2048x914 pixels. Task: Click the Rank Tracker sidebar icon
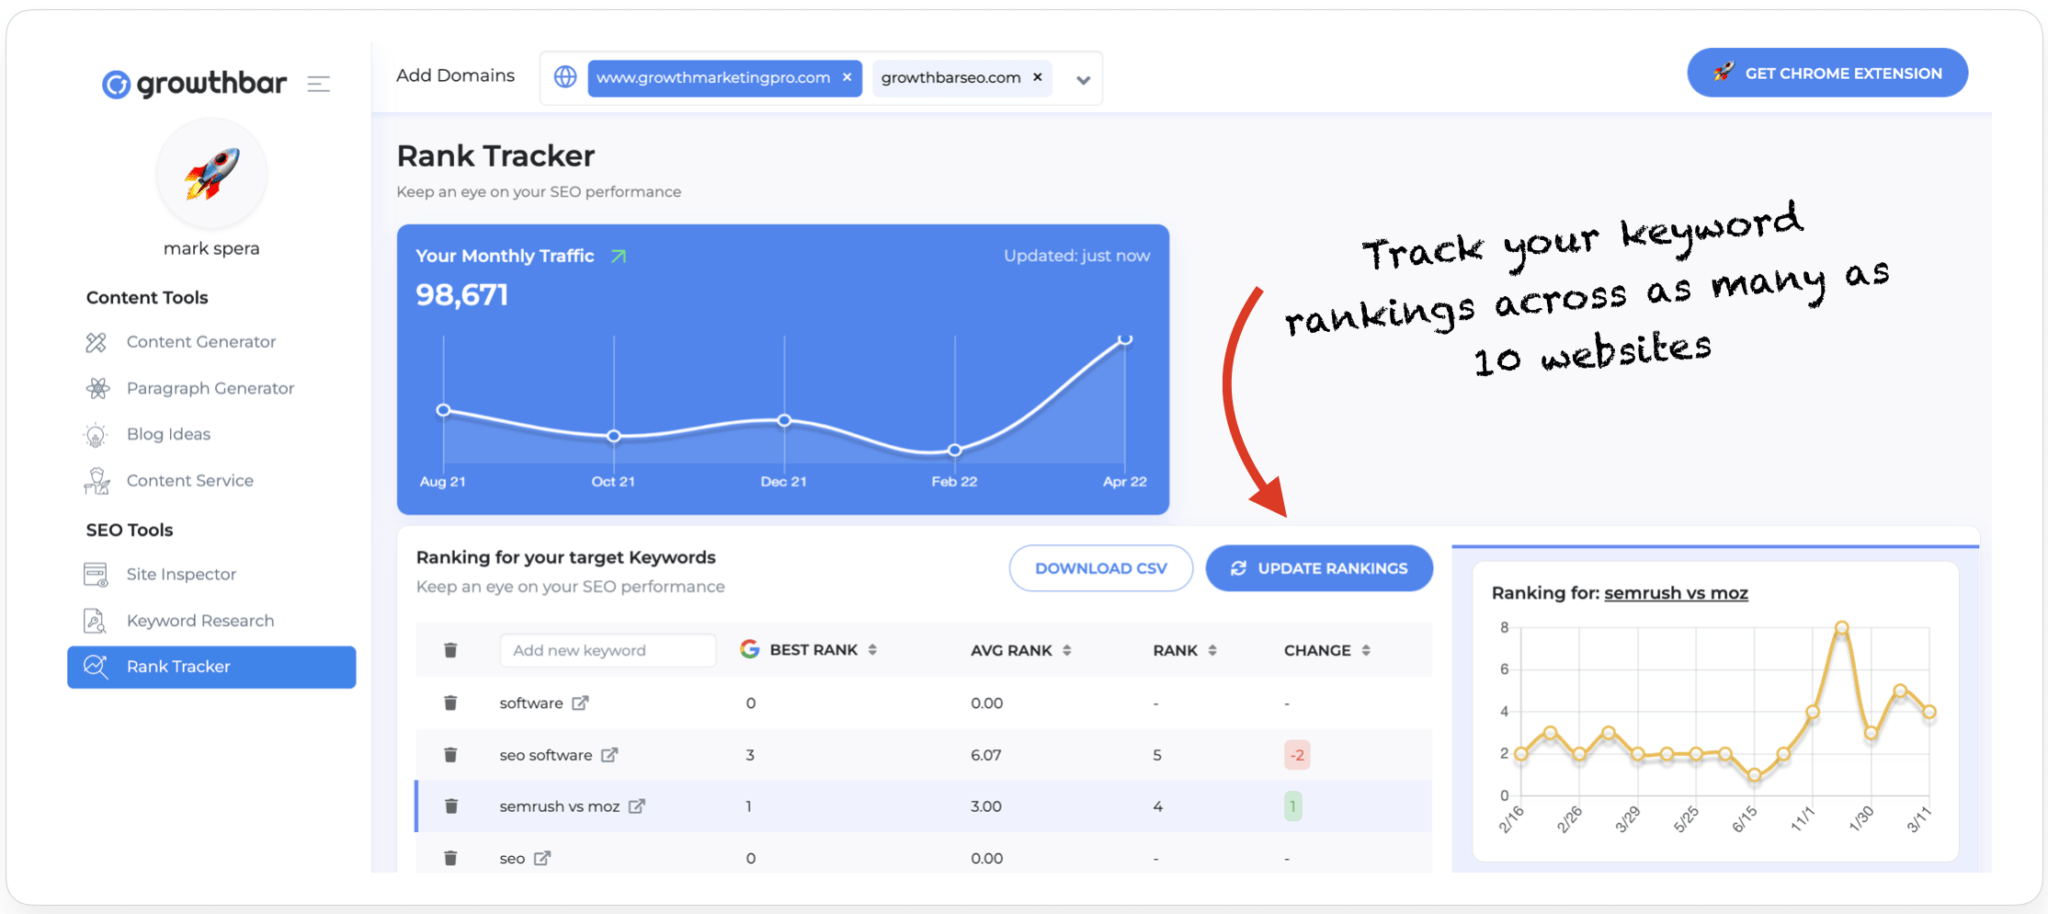[96, 666]
